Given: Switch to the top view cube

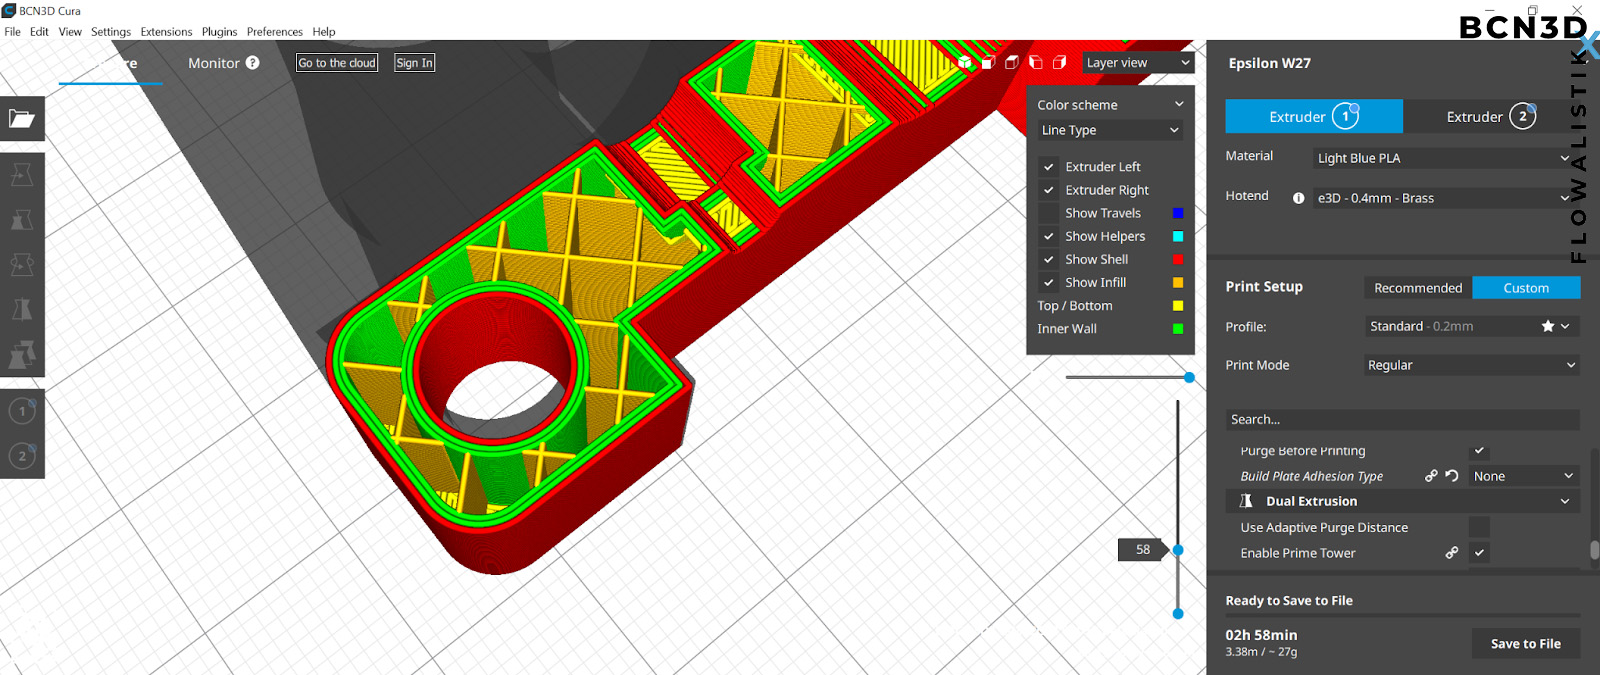Looking at the screenshot, I should tap(1012, 62).
